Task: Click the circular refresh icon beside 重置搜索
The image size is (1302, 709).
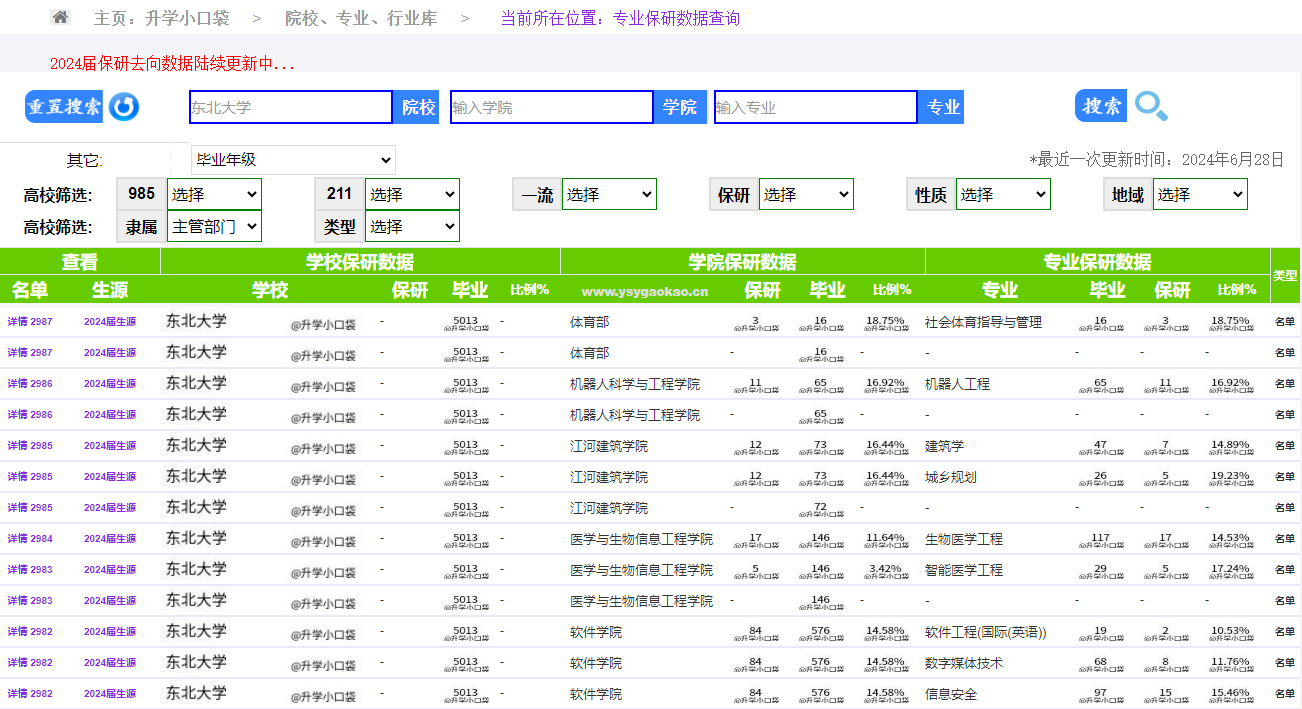Action: 124,107
